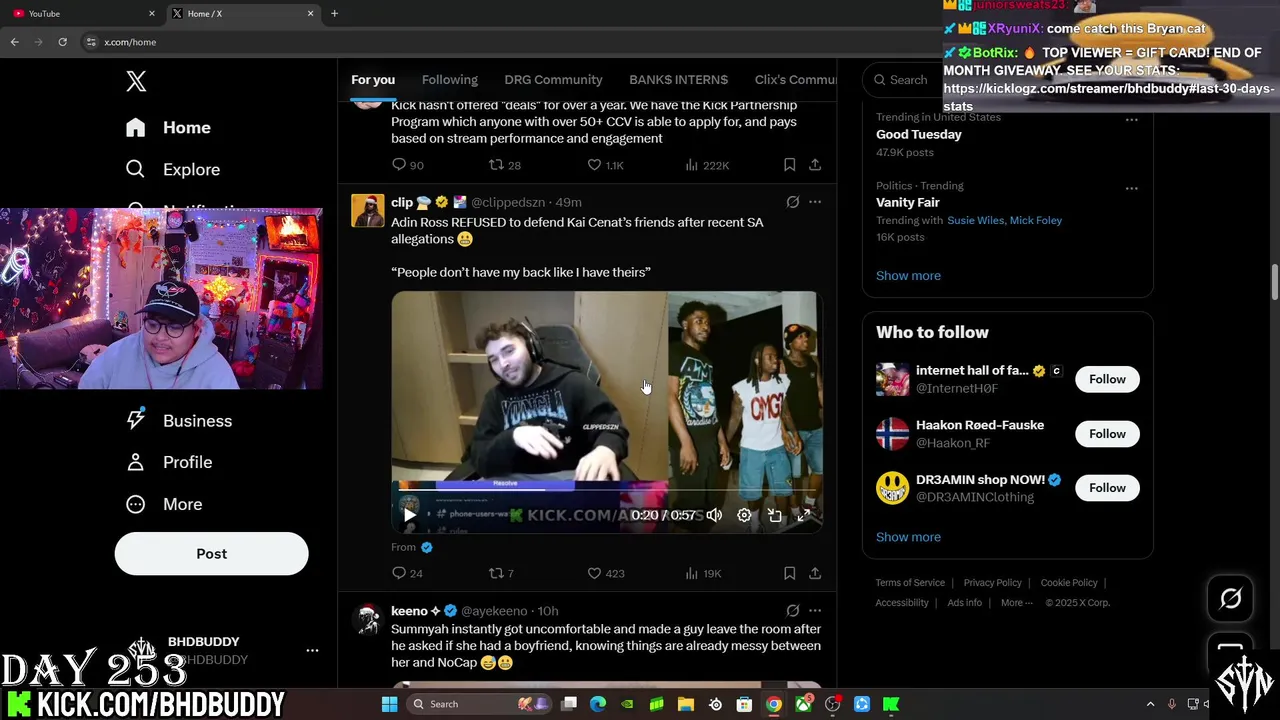Follow DR3AMIN shop NOW! account
The height and width of the screenshot is (720, 1280).
tap(1107, 488)
